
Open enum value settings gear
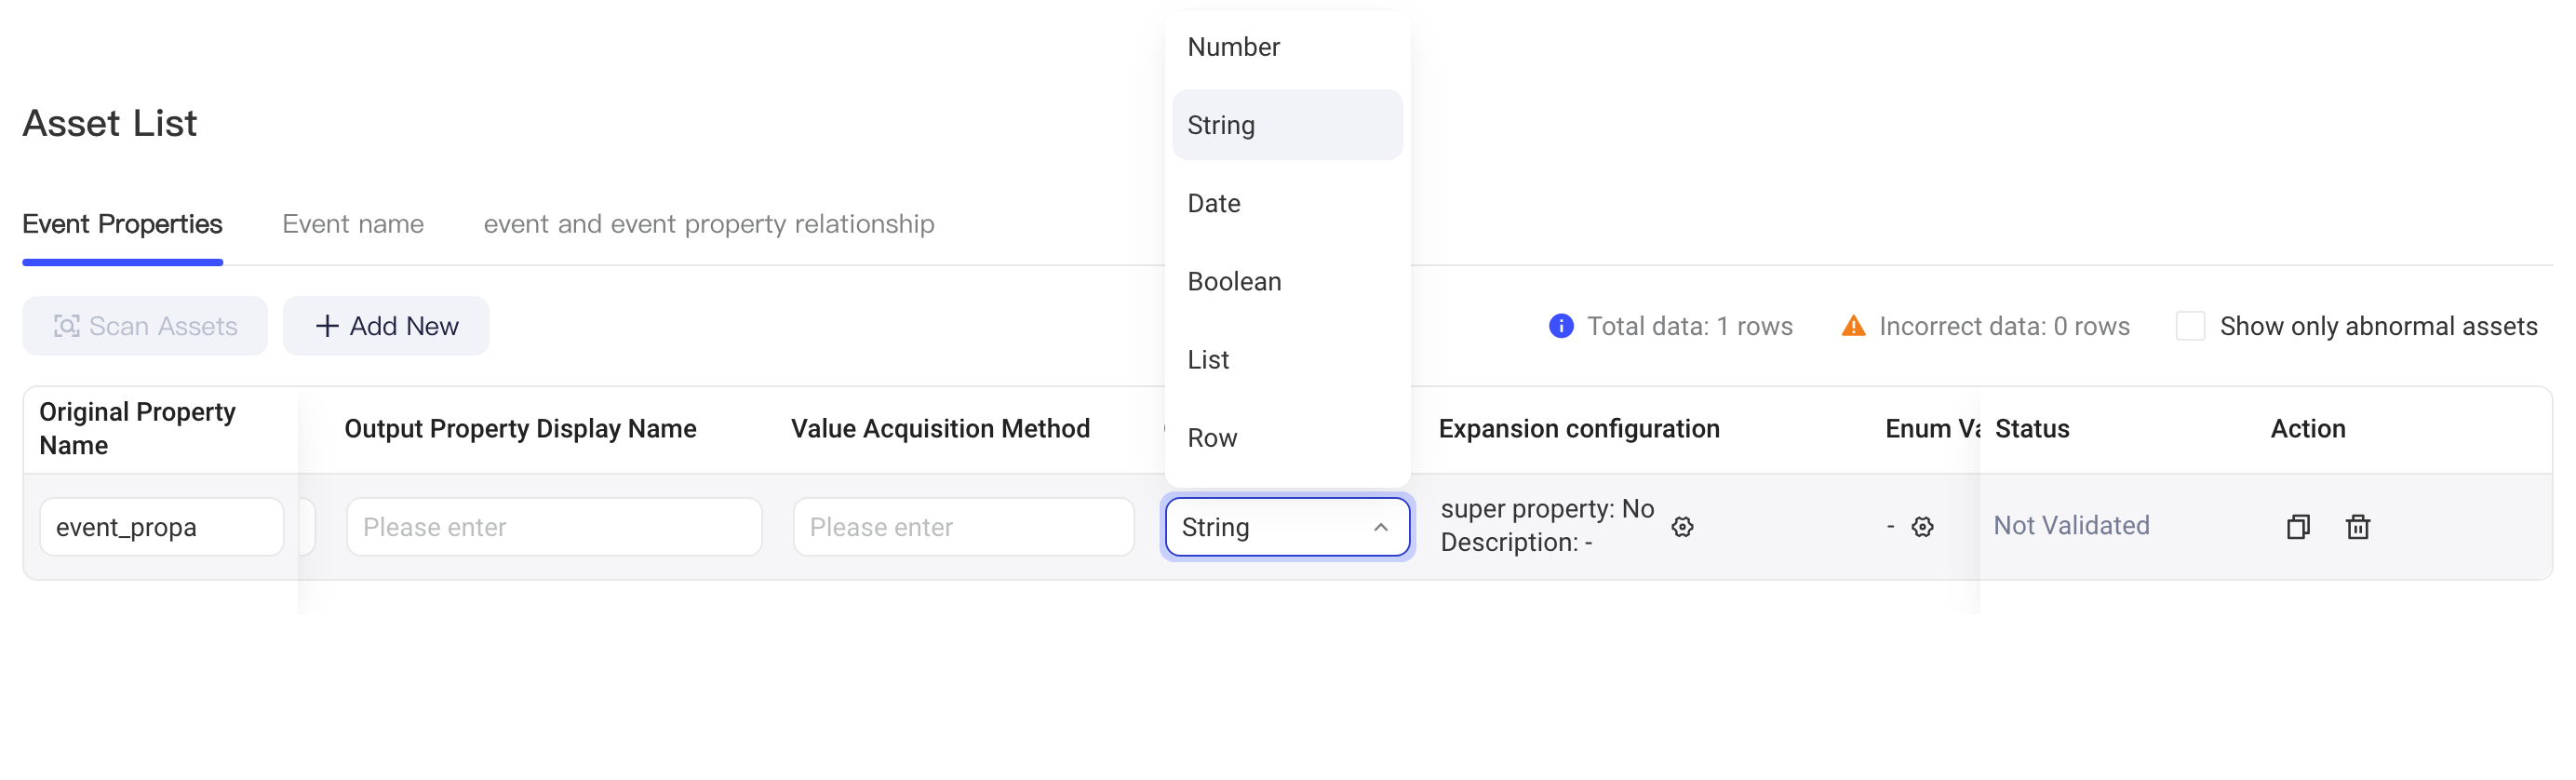1922,527
